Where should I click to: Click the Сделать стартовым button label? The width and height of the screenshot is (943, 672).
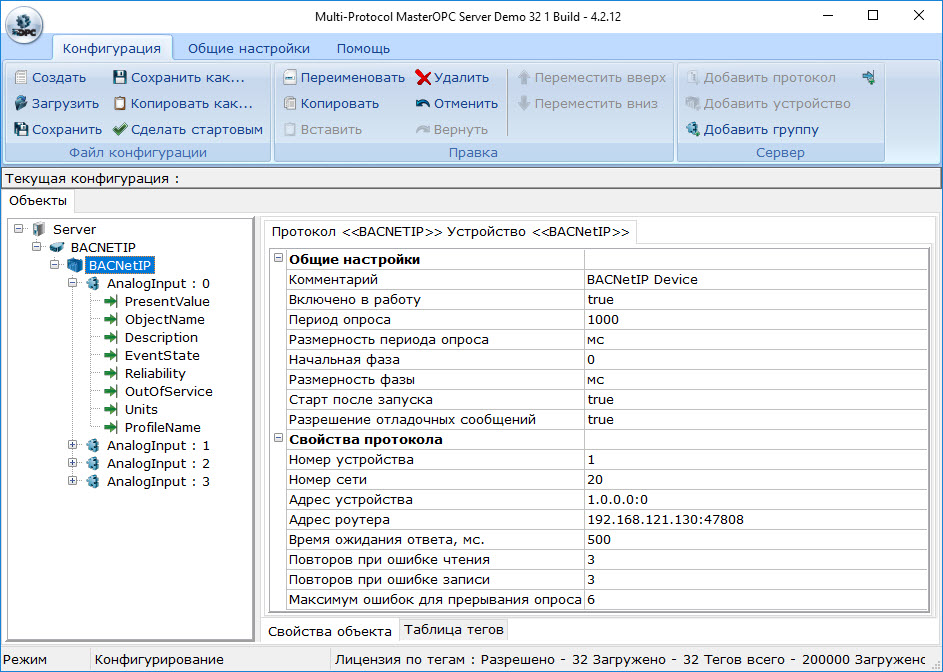coord(197,129)
